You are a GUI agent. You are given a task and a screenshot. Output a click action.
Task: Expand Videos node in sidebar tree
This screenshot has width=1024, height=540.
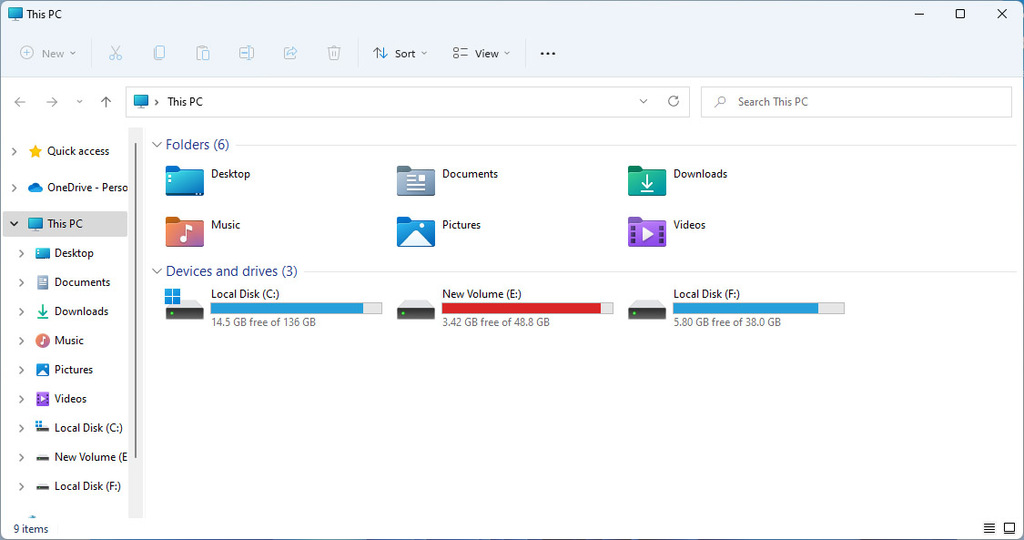22,399
